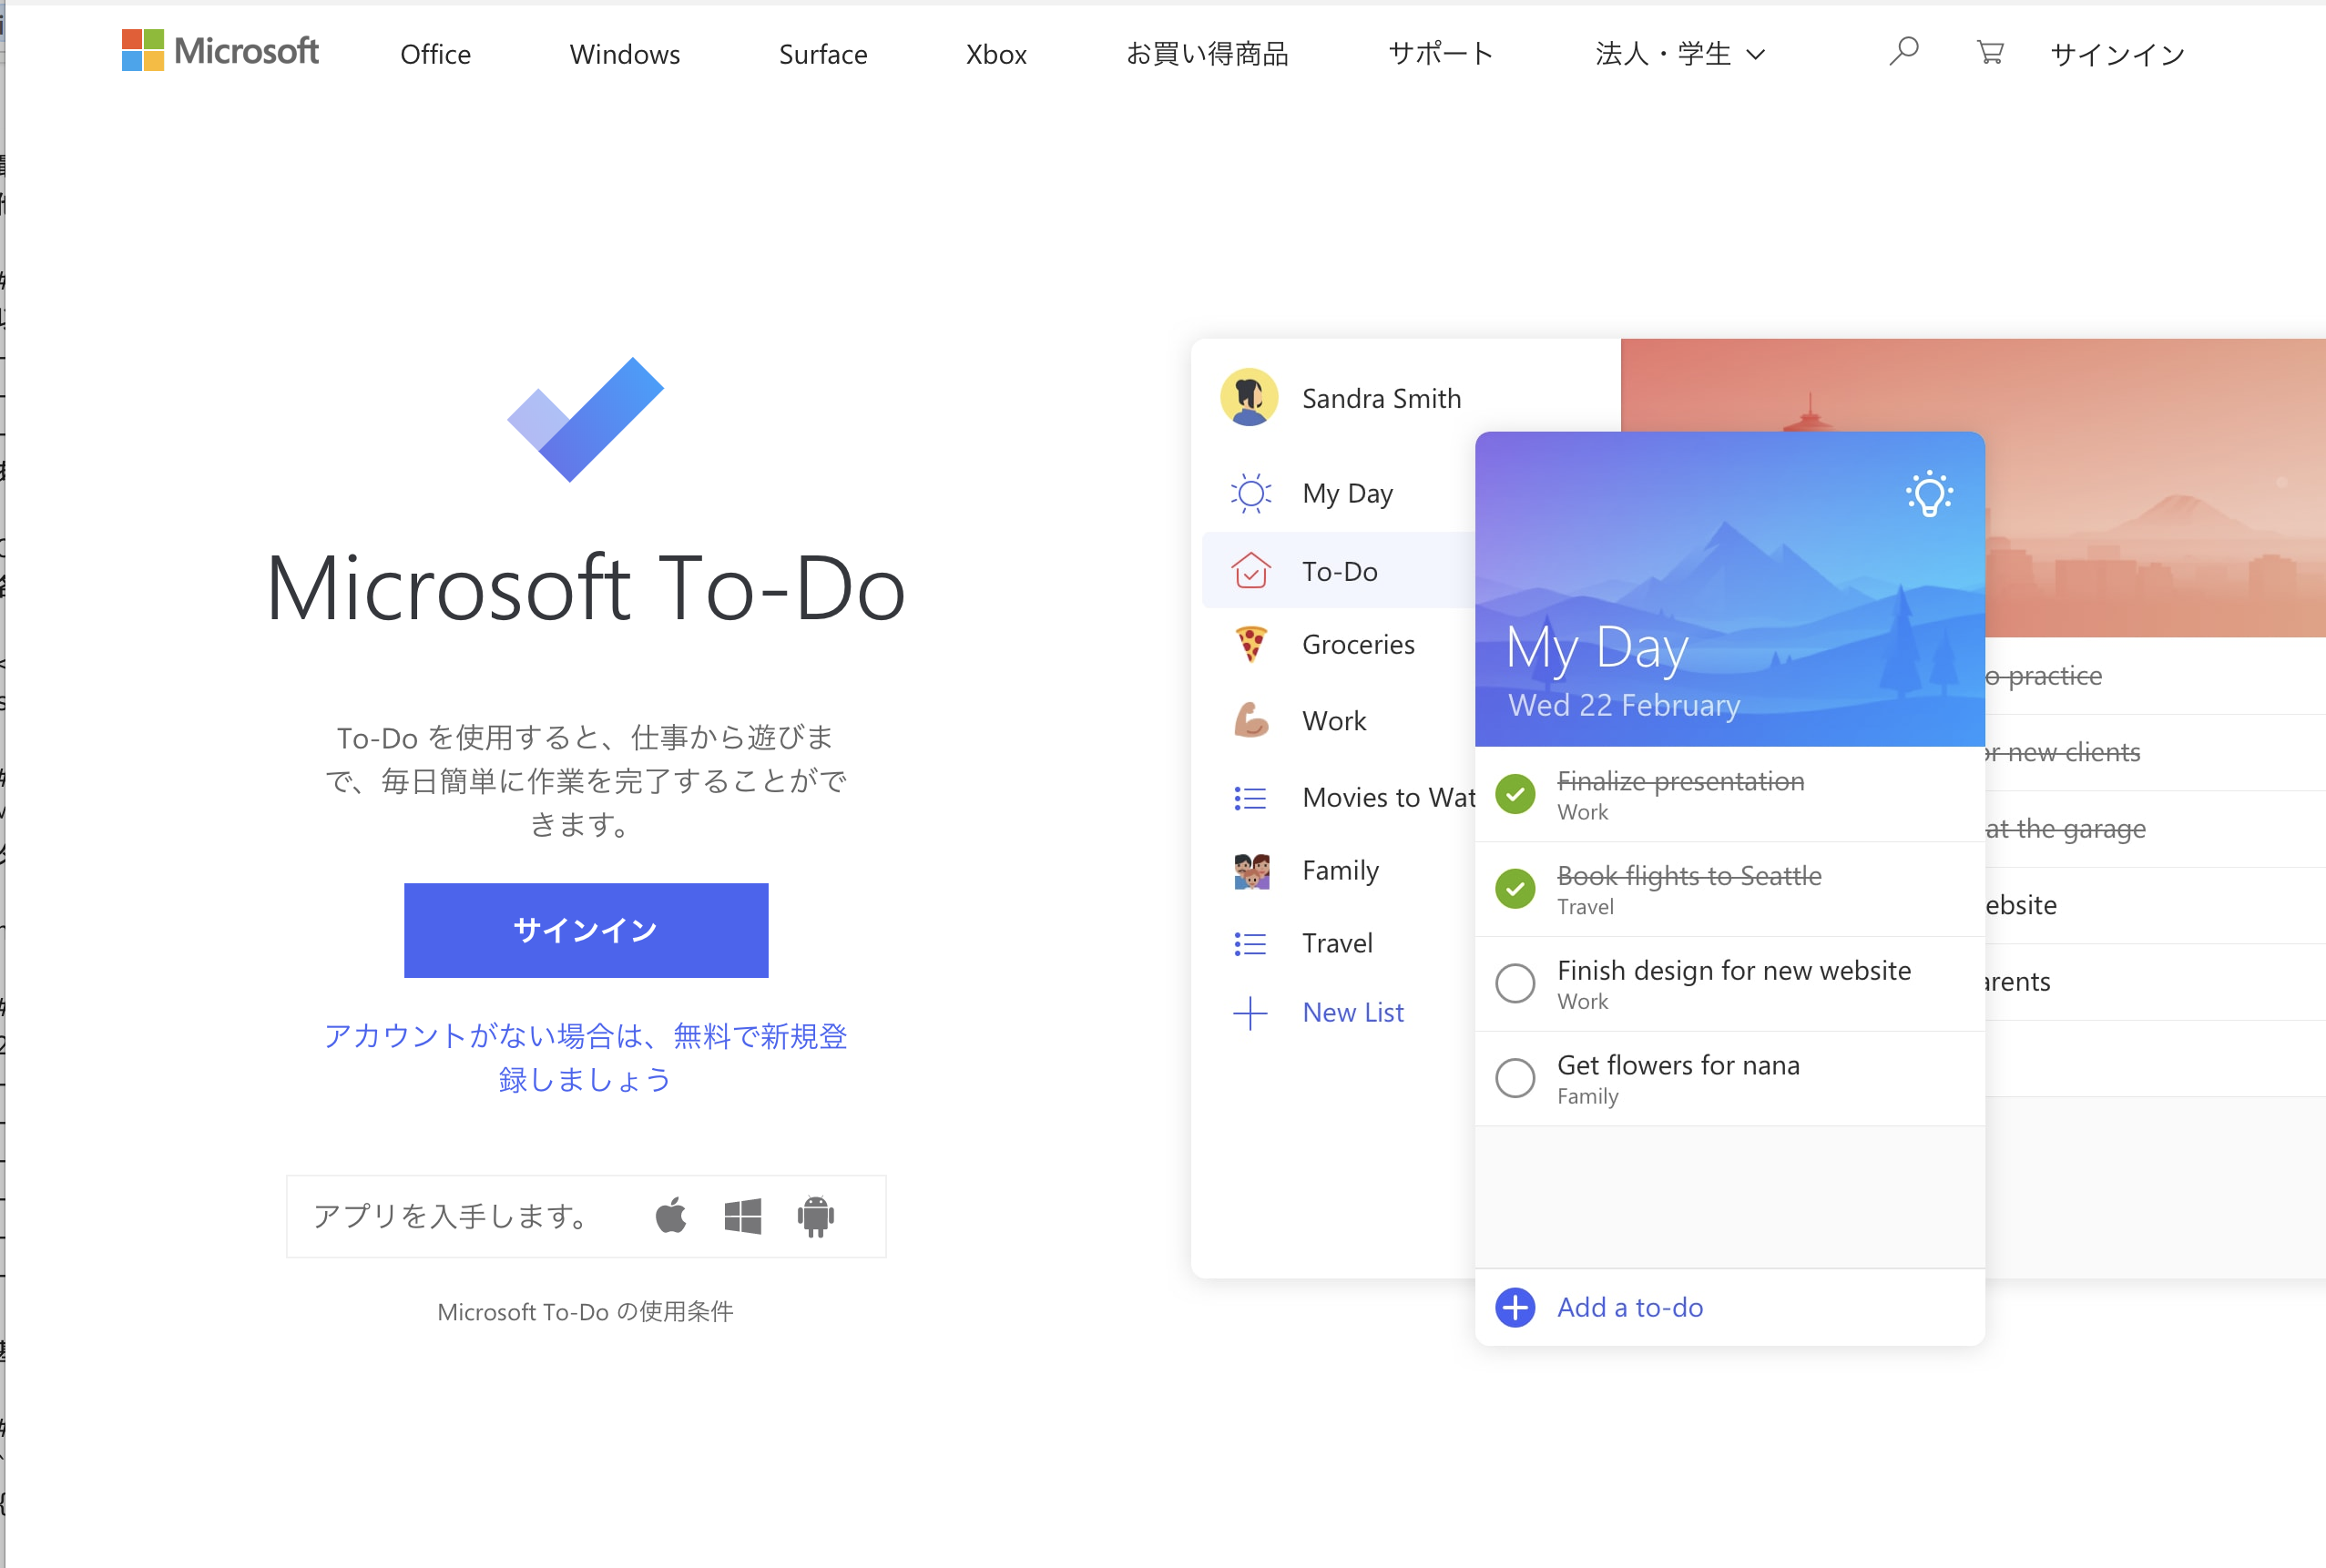The width and height of the screenshot is (2326, 1568).
Task: Open the Office menu item
Action: [x=435, y=54]
